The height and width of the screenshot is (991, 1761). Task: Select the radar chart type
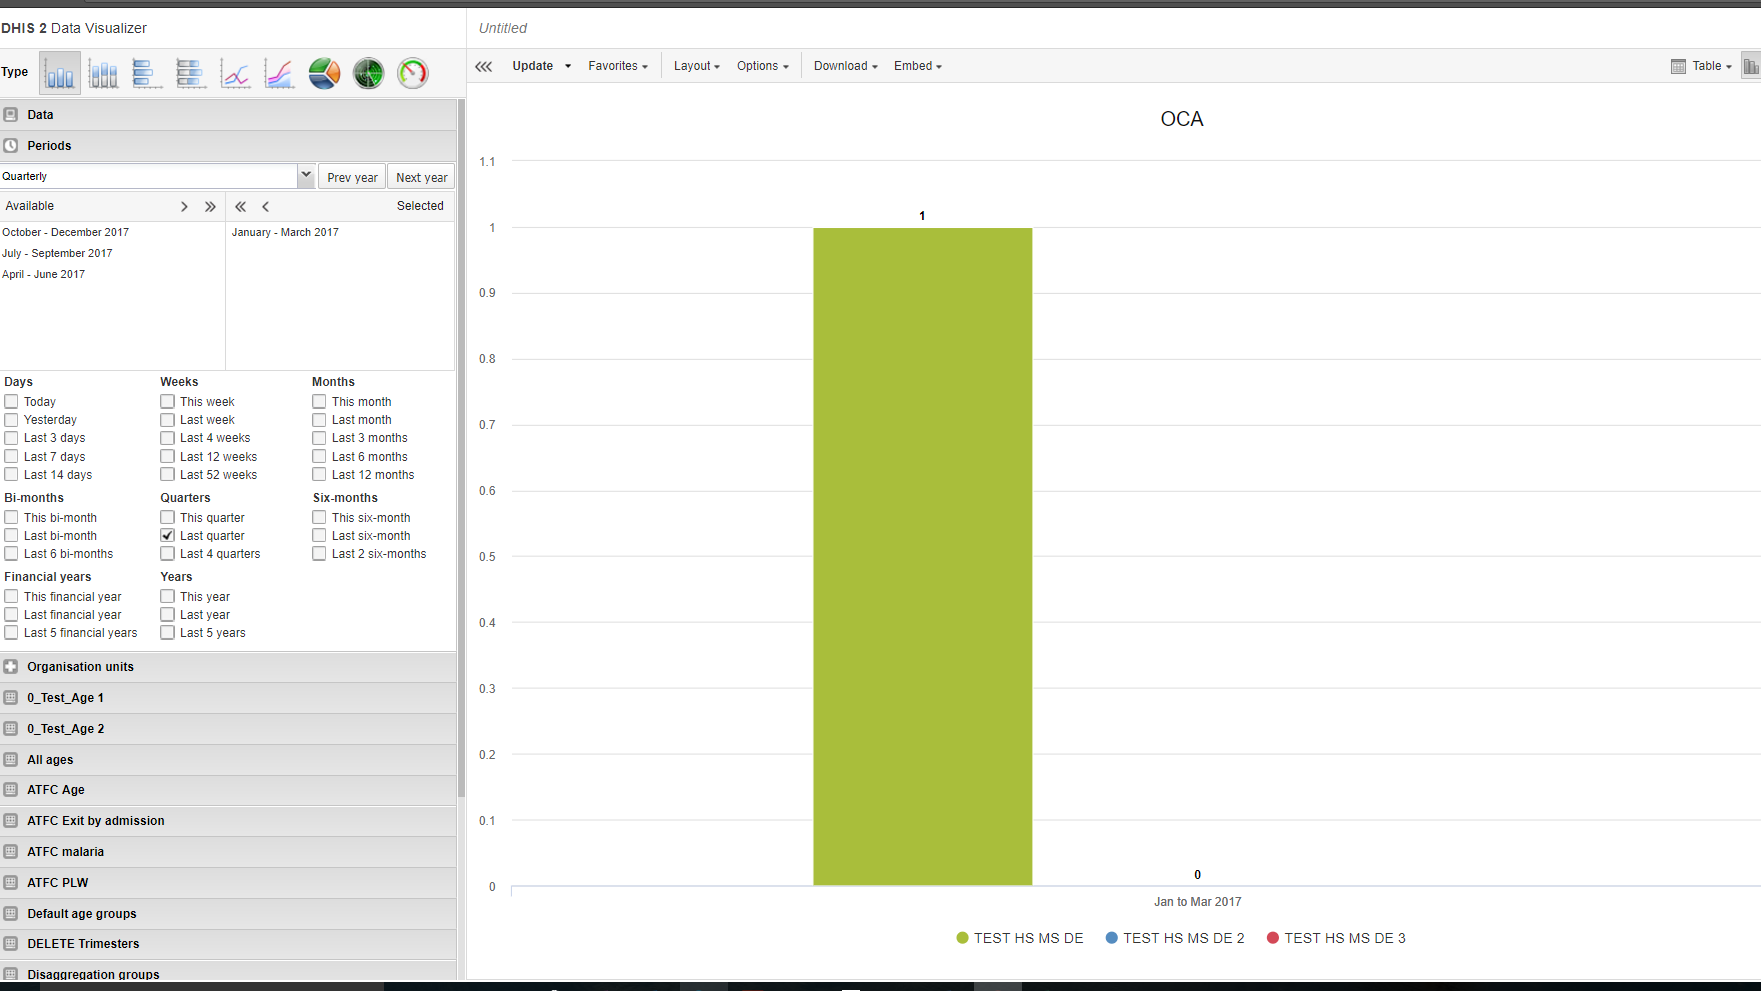point(368,73)
